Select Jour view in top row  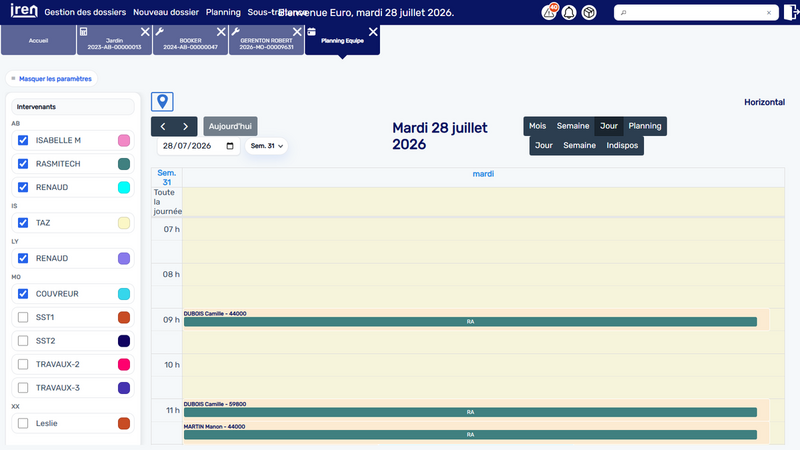609,126
